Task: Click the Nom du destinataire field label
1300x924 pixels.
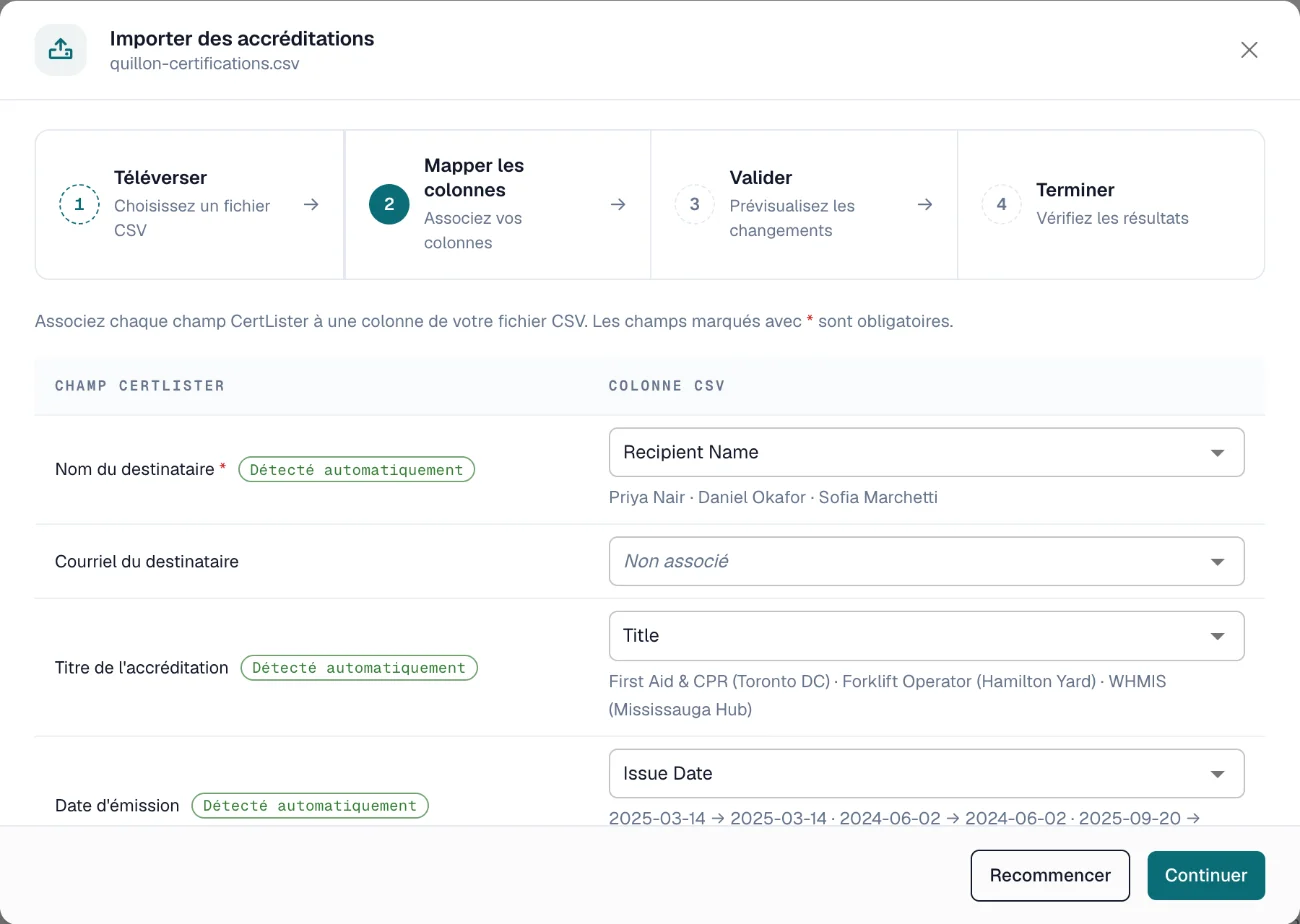Action: point(135,469)
